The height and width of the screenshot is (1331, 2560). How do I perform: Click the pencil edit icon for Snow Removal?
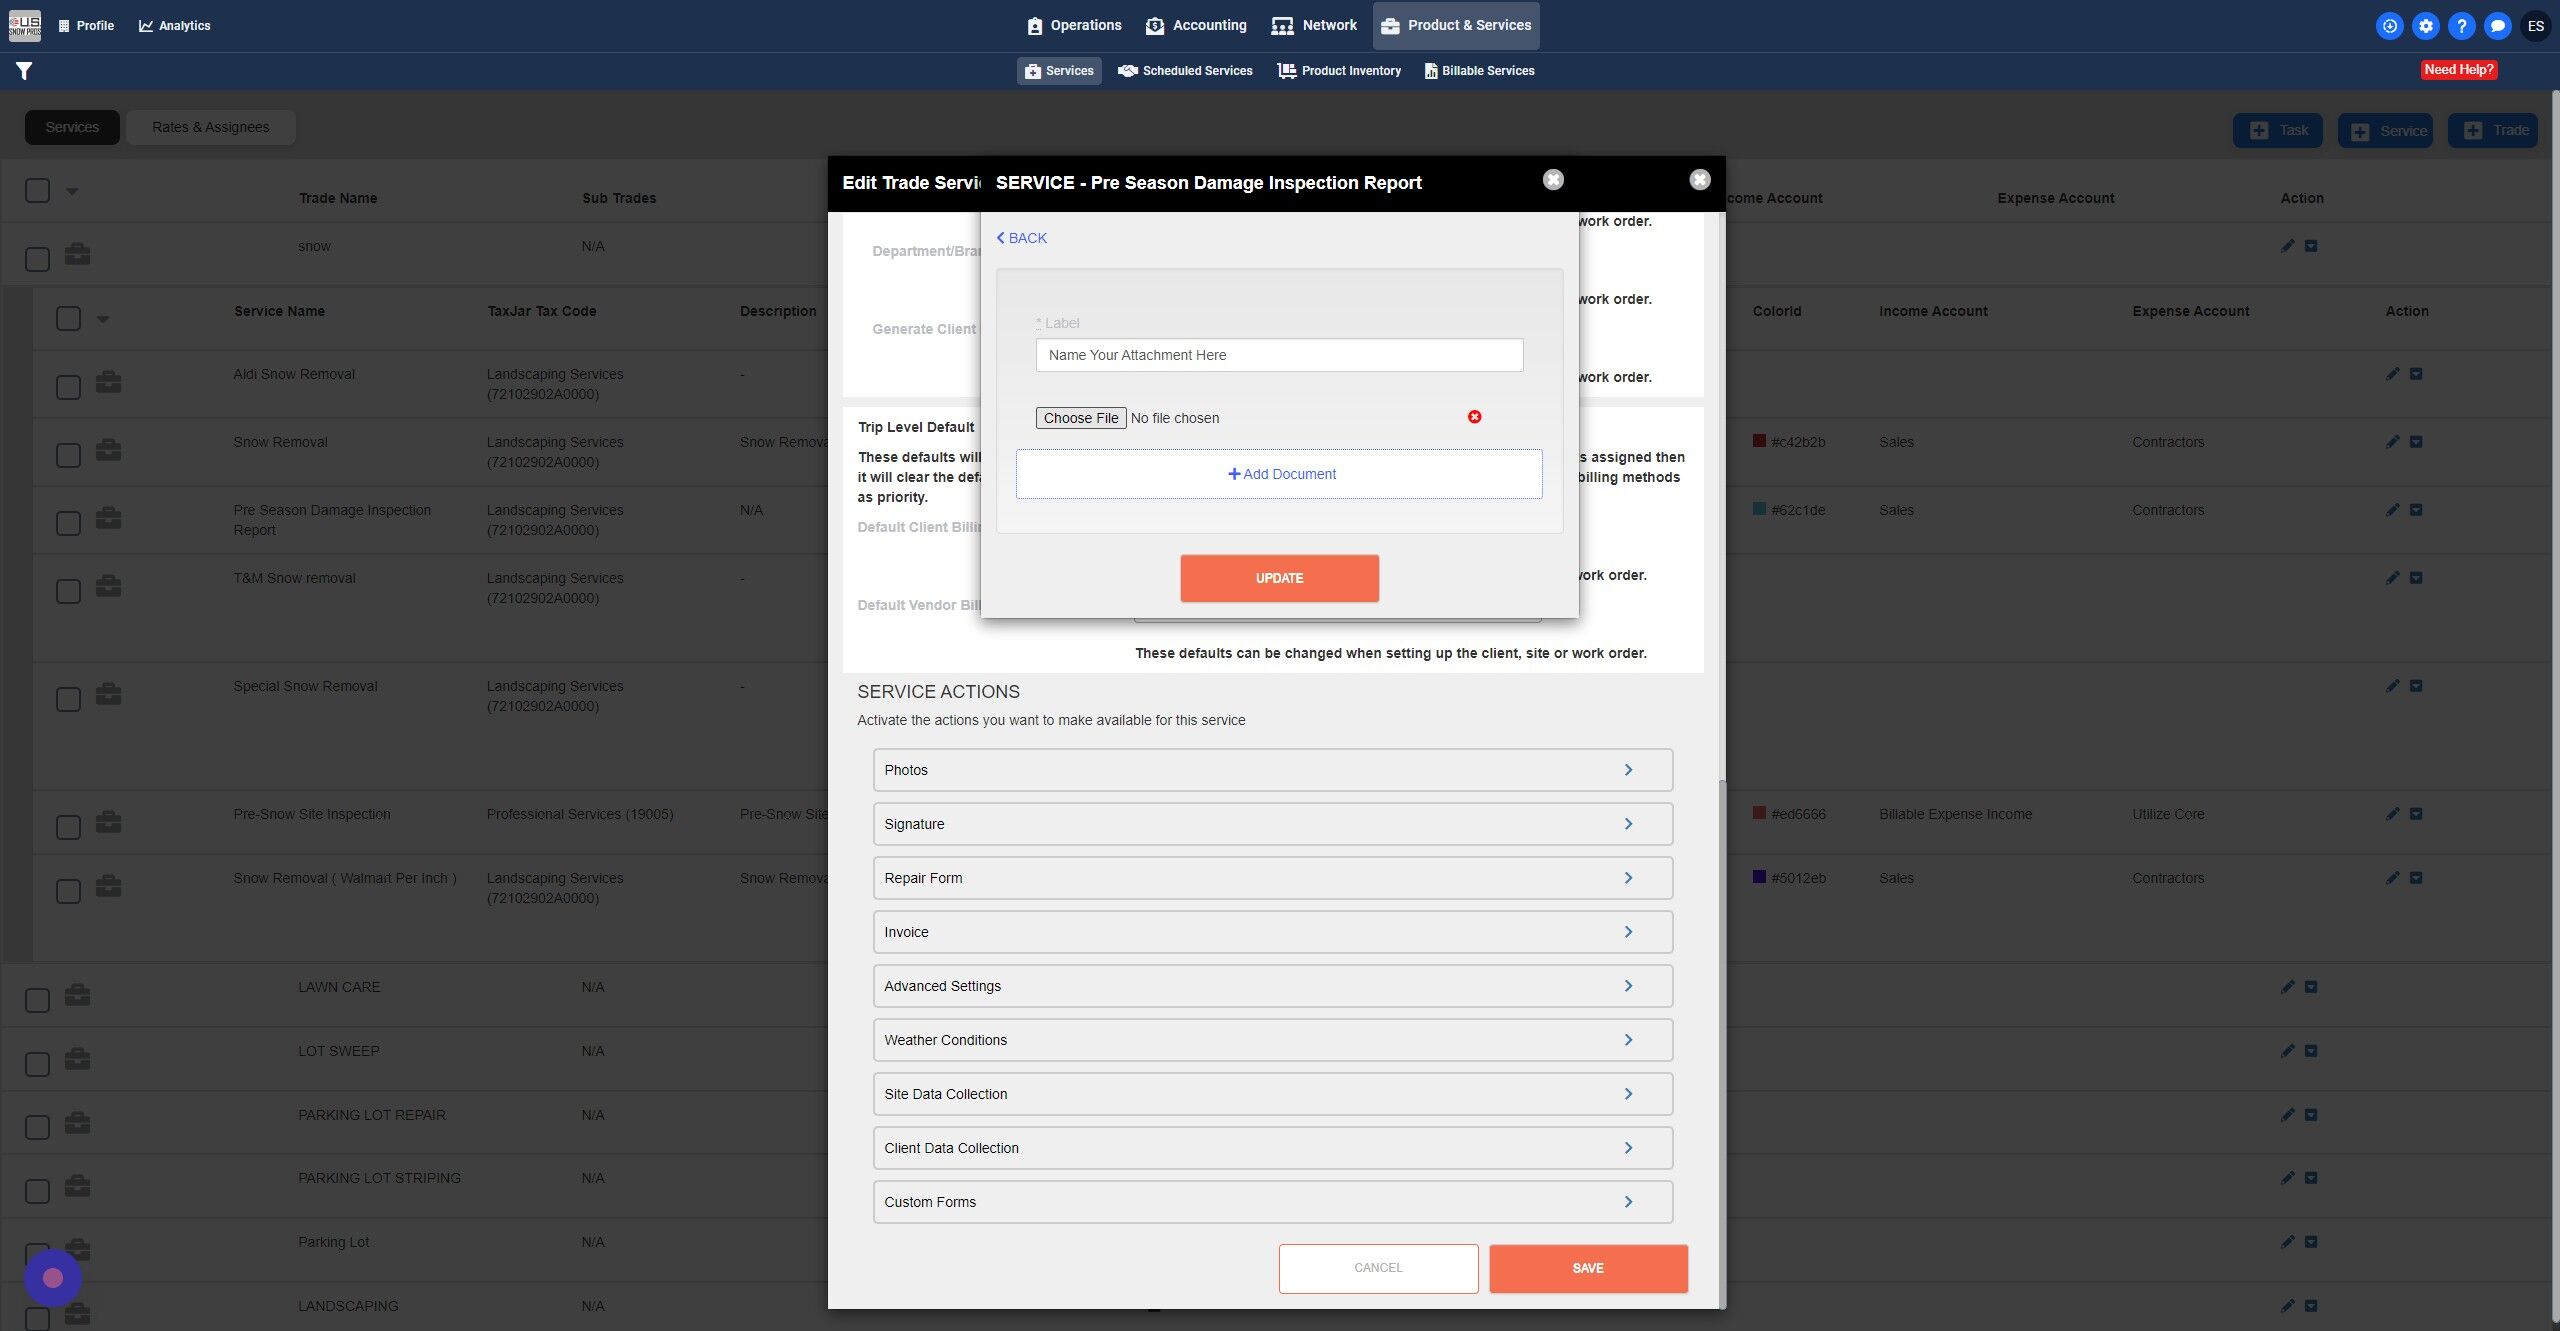2392,442
